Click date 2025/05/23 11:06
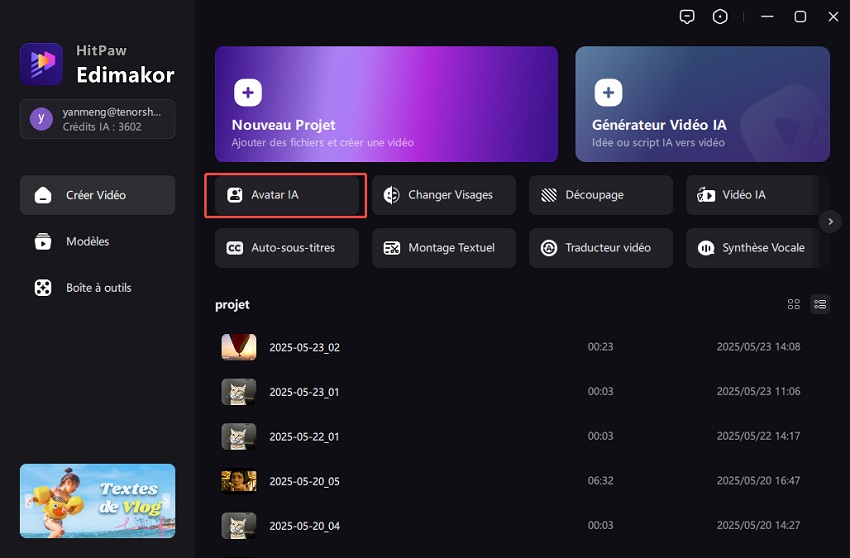 [x=758, y=391]
